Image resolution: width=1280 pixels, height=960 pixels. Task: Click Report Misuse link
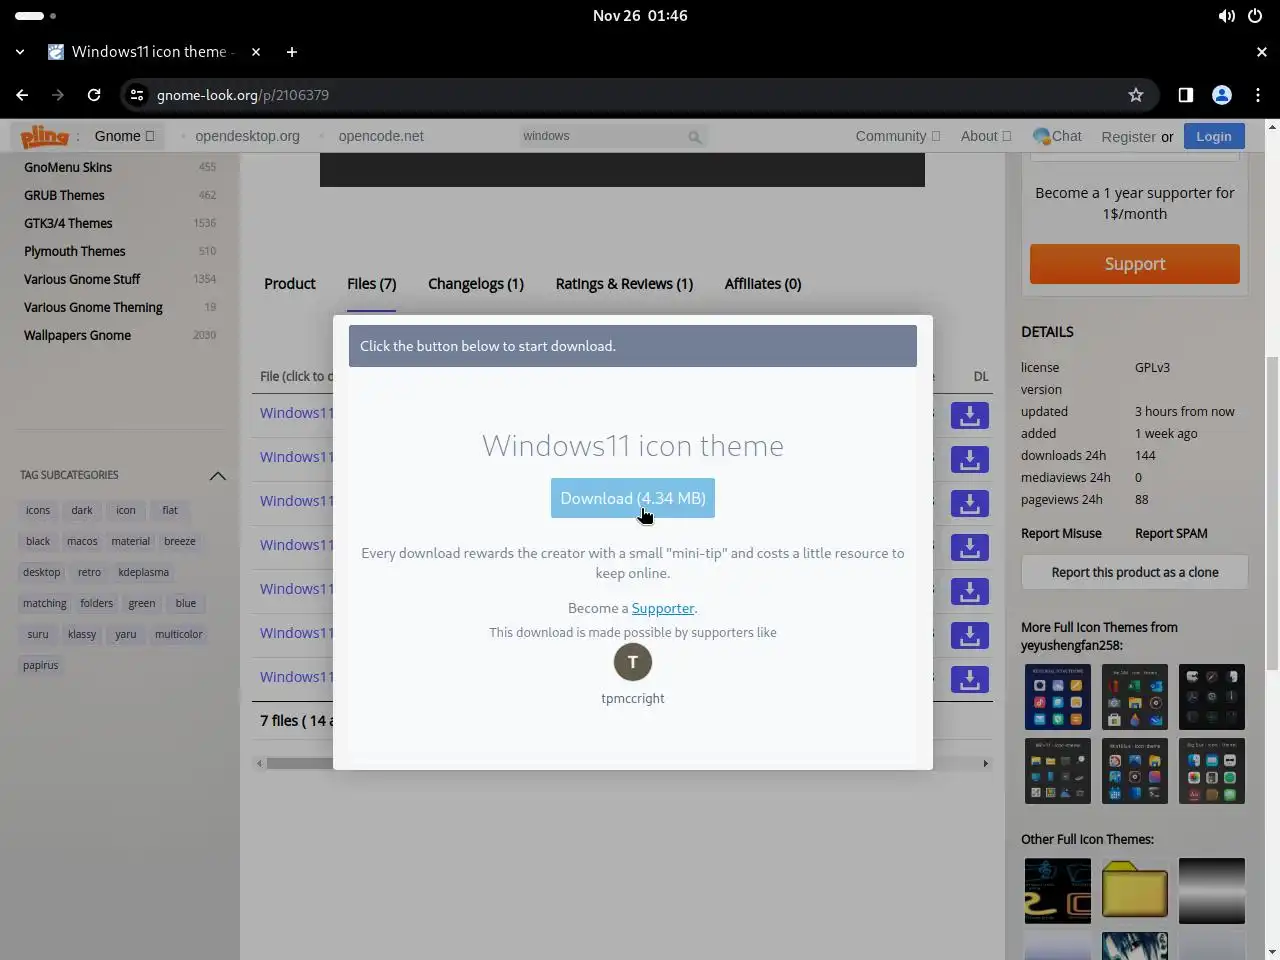coord(1061,533)
